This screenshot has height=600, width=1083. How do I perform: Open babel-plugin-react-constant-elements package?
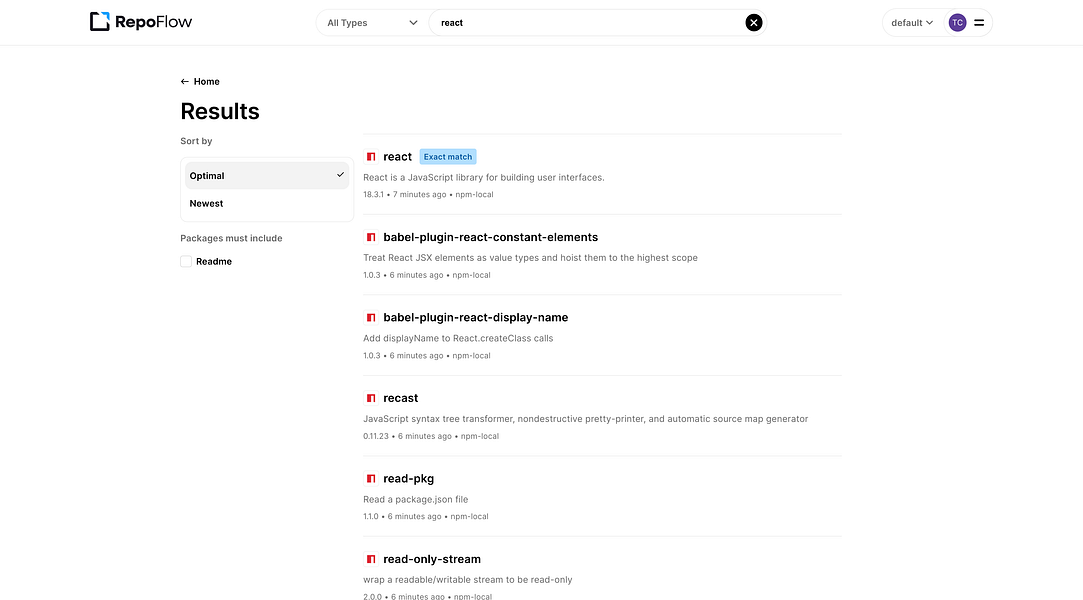490,237
